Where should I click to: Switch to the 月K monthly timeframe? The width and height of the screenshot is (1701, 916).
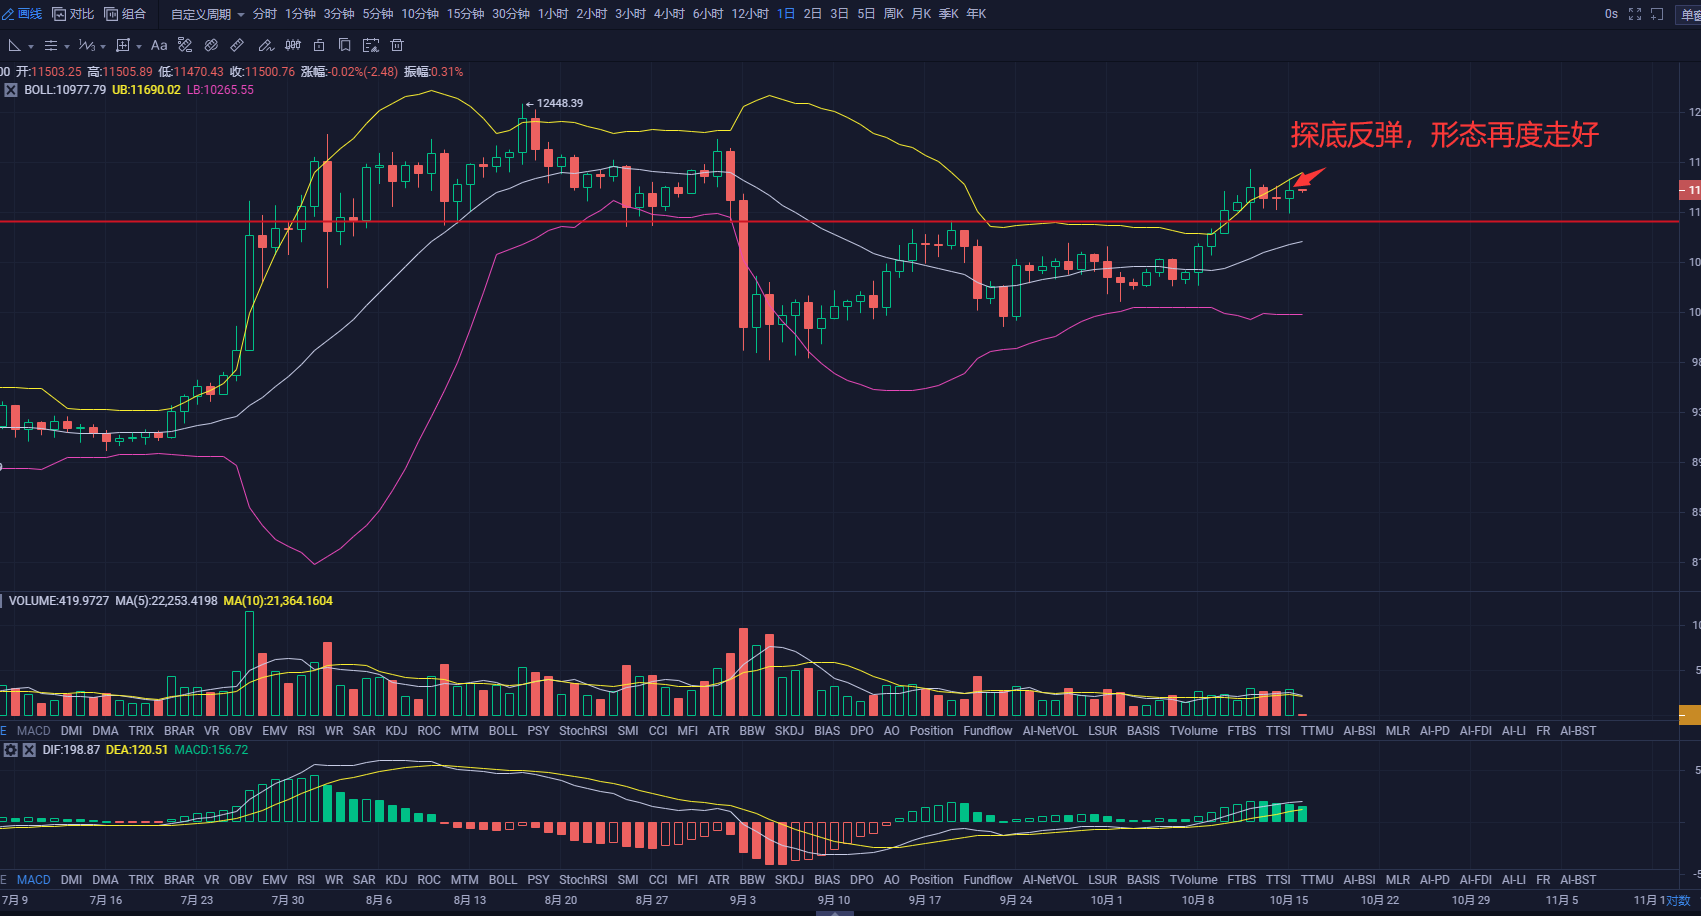(921, 14)
